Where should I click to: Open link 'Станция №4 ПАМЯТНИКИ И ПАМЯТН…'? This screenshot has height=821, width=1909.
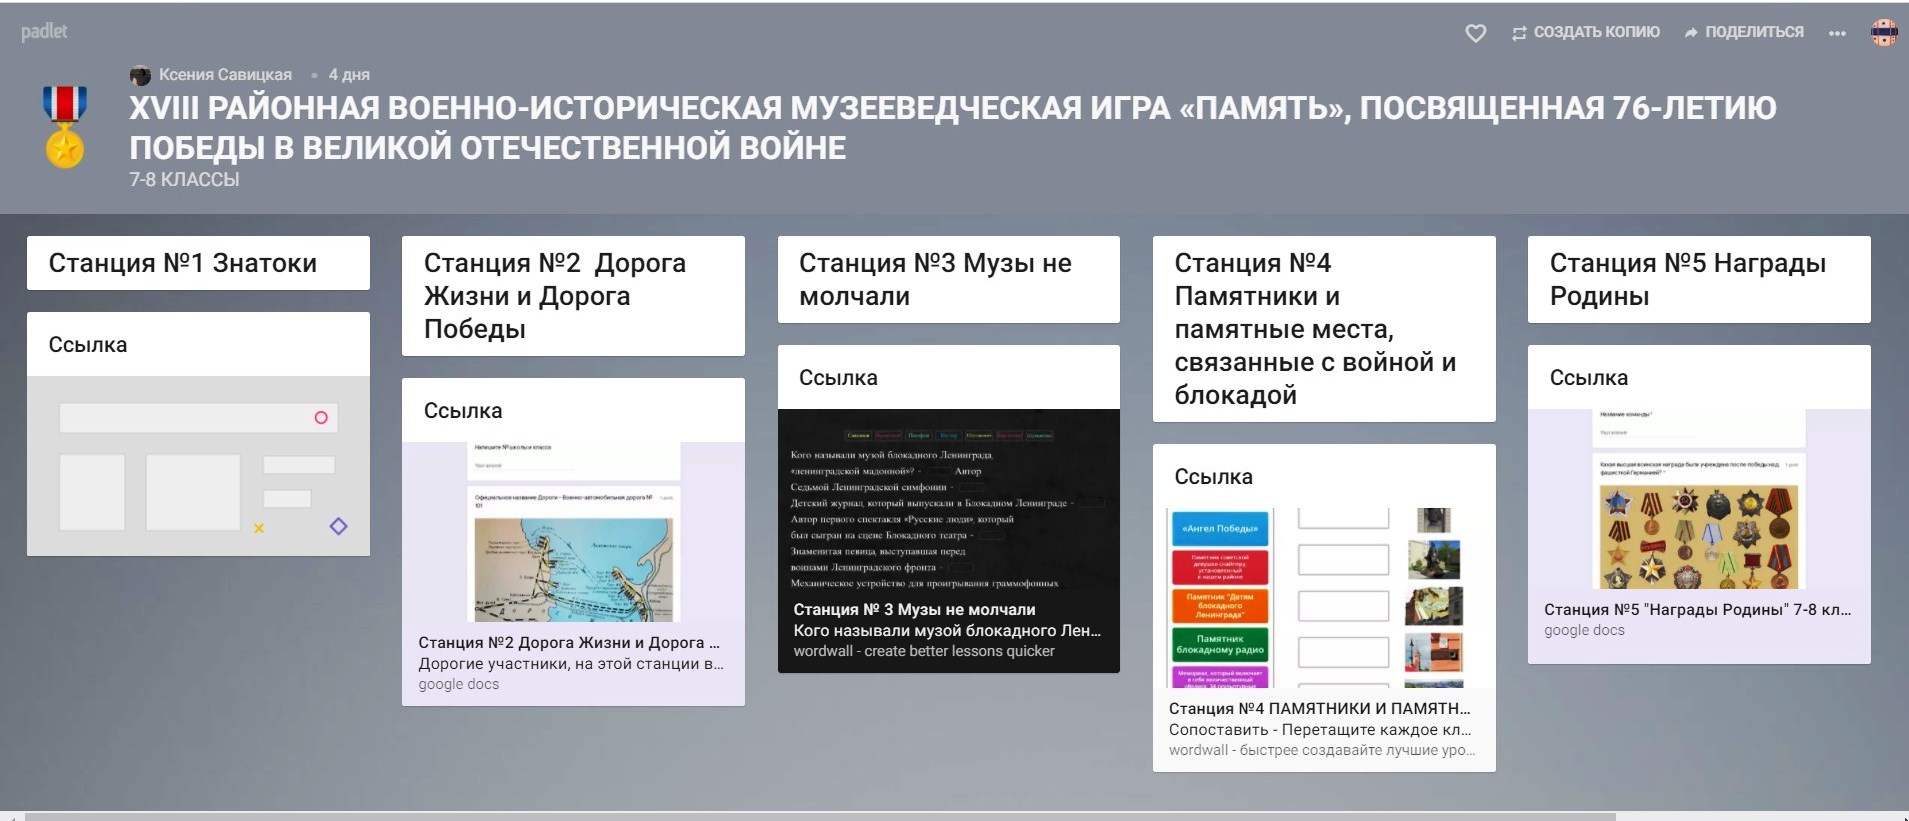coord(1320,709)
